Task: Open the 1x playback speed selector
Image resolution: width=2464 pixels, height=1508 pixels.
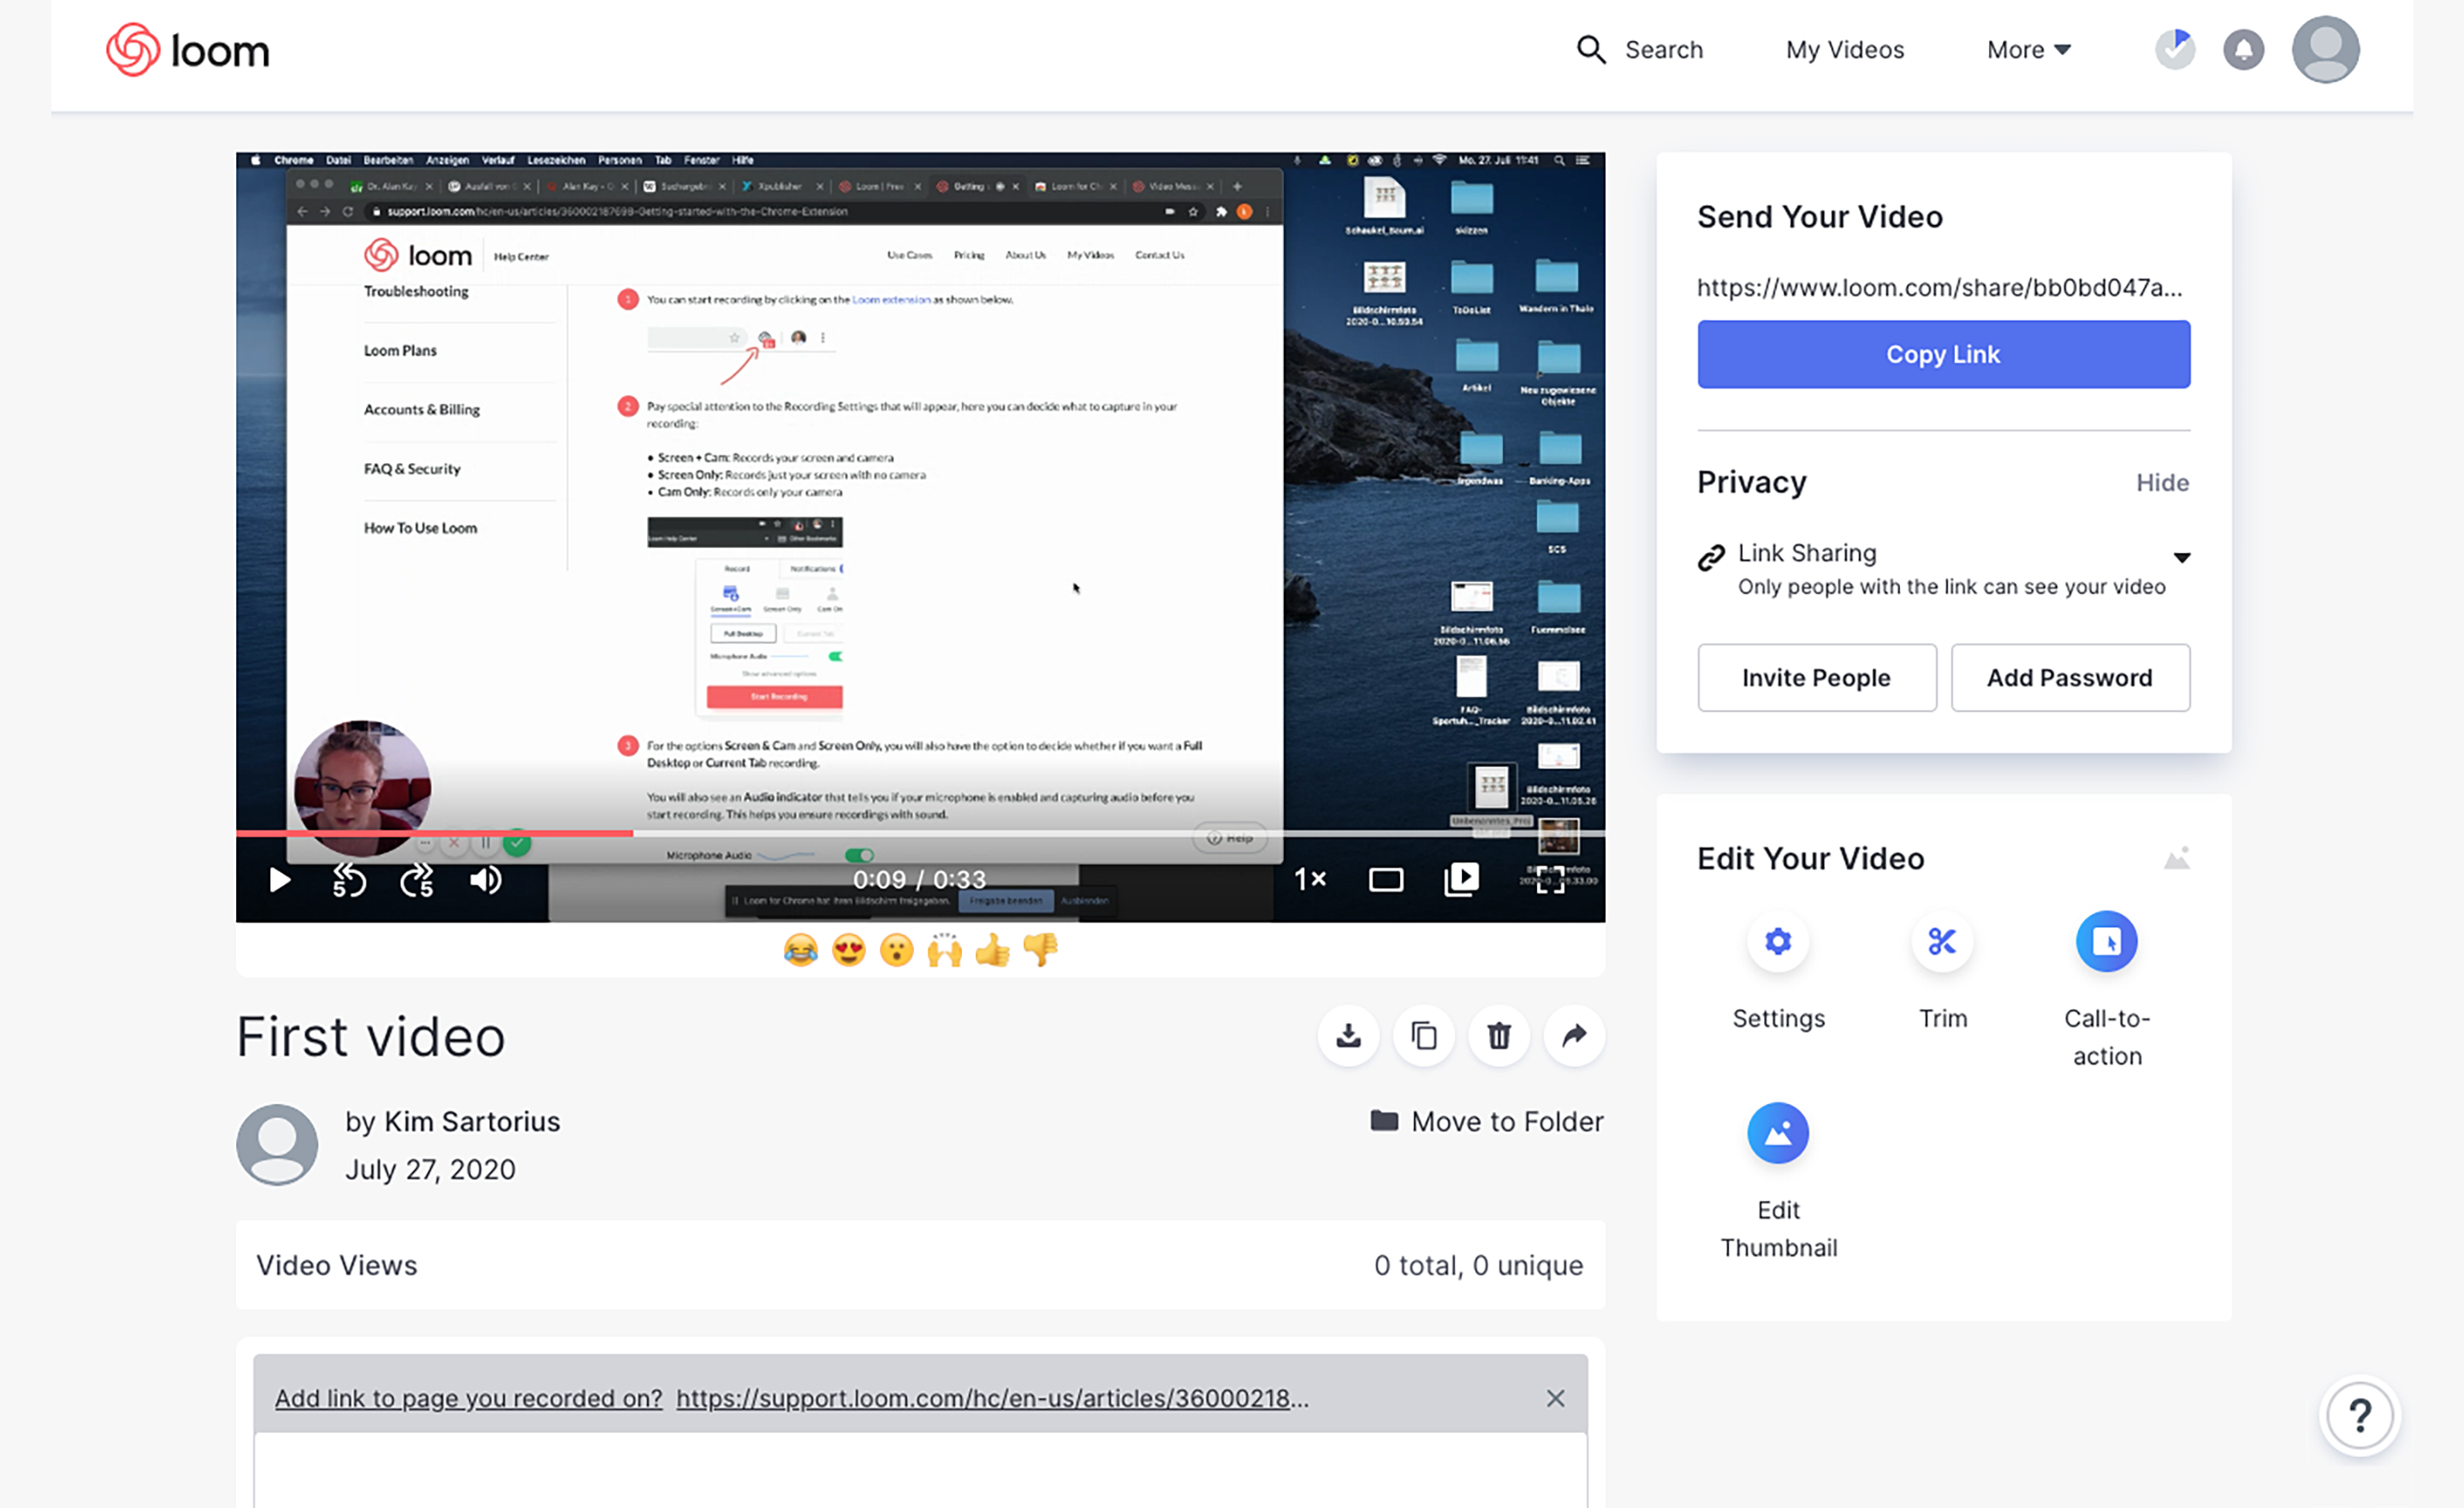Action: (x=1309, y=880)
